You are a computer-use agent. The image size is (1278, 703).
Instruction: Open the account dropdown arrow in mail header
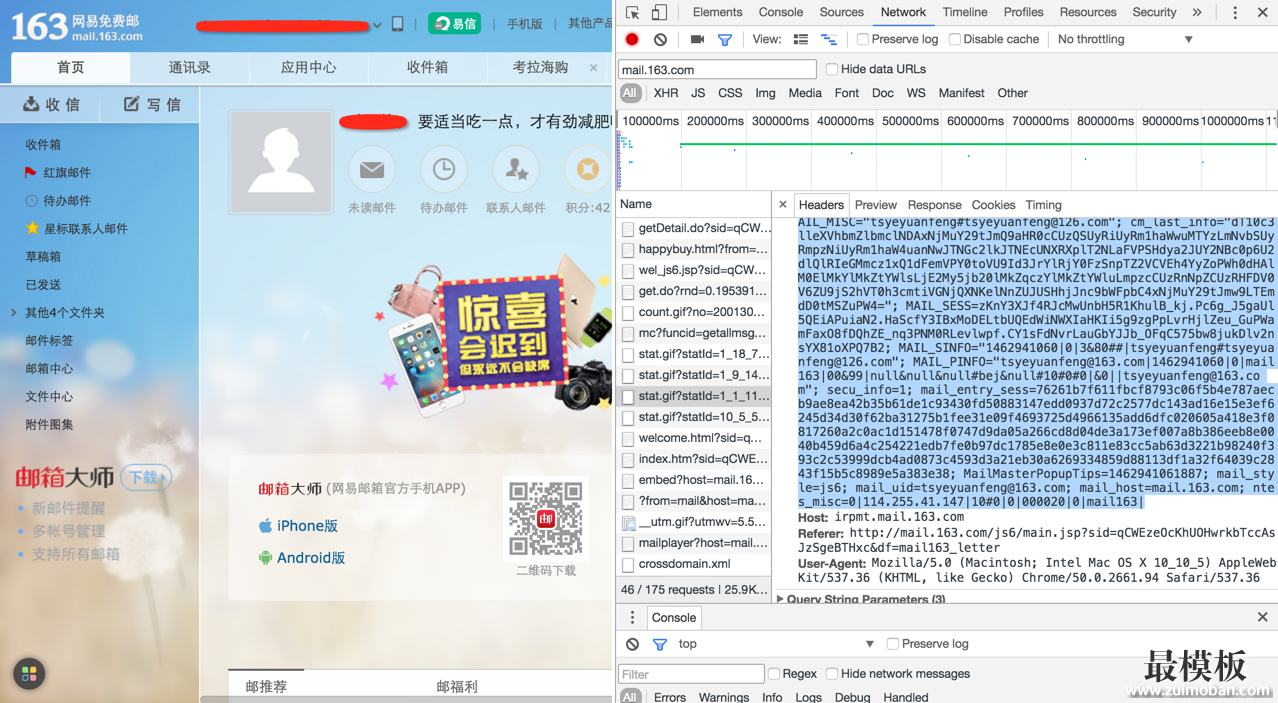tap(377, 25)
